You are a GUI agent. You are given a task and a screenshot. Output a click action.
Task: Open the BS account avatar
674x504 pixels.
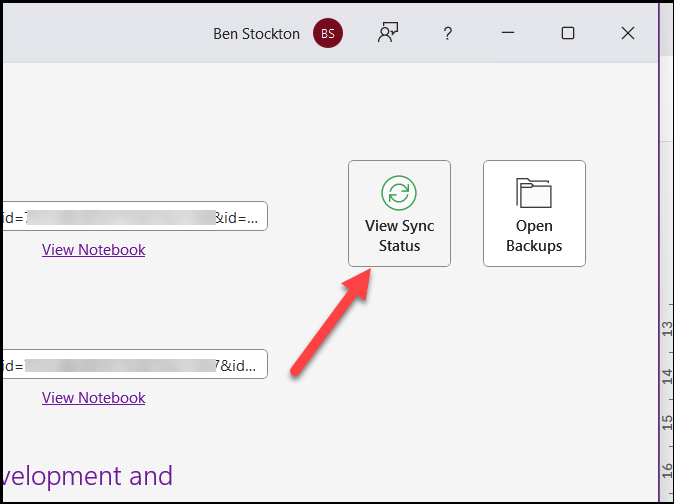coord(327,33)
